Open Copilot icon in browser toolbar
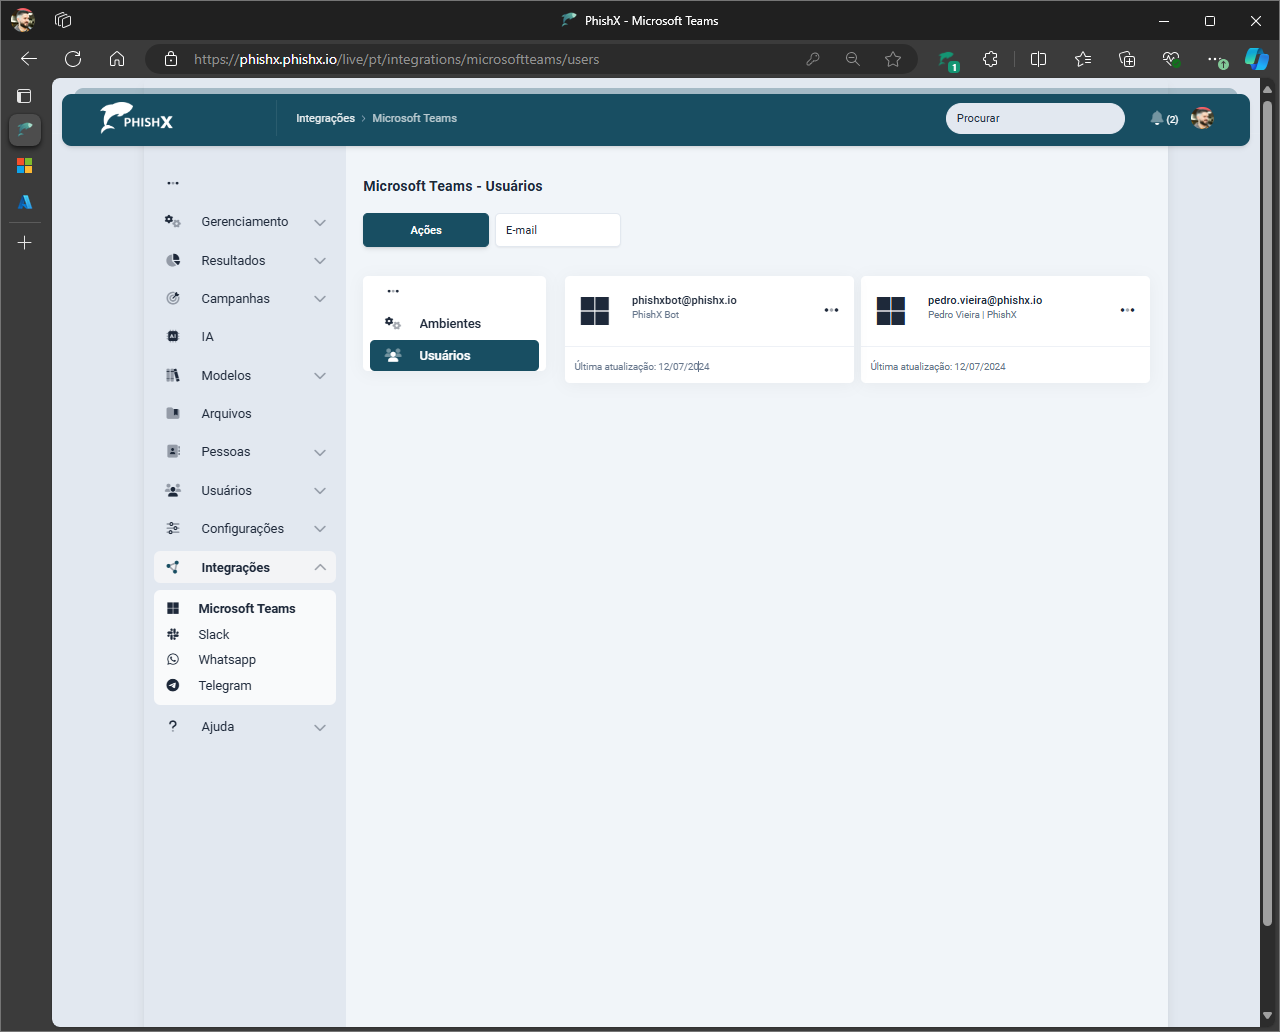This screenshot has height=1032, width=1280. pos(1256,59)
